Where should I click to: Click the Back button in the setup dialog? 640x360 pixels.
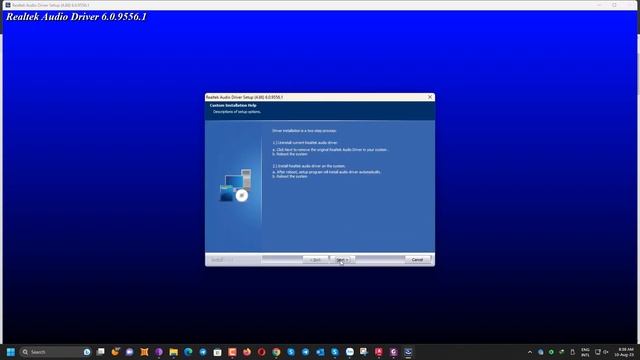pos(315,260)
